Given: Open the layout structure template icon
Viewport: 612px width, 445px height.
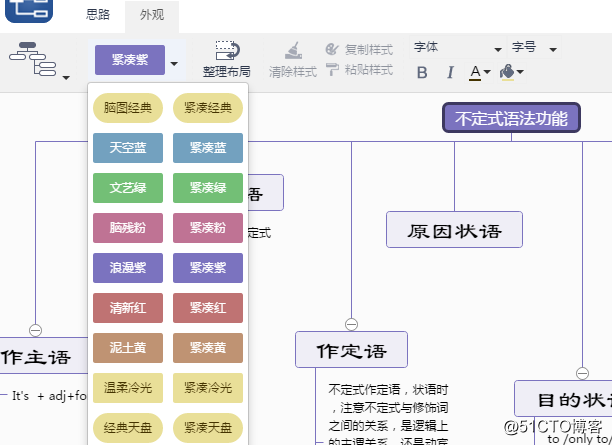Looking at the screenshot, I should pyautogui.click(x=33, y=59).
